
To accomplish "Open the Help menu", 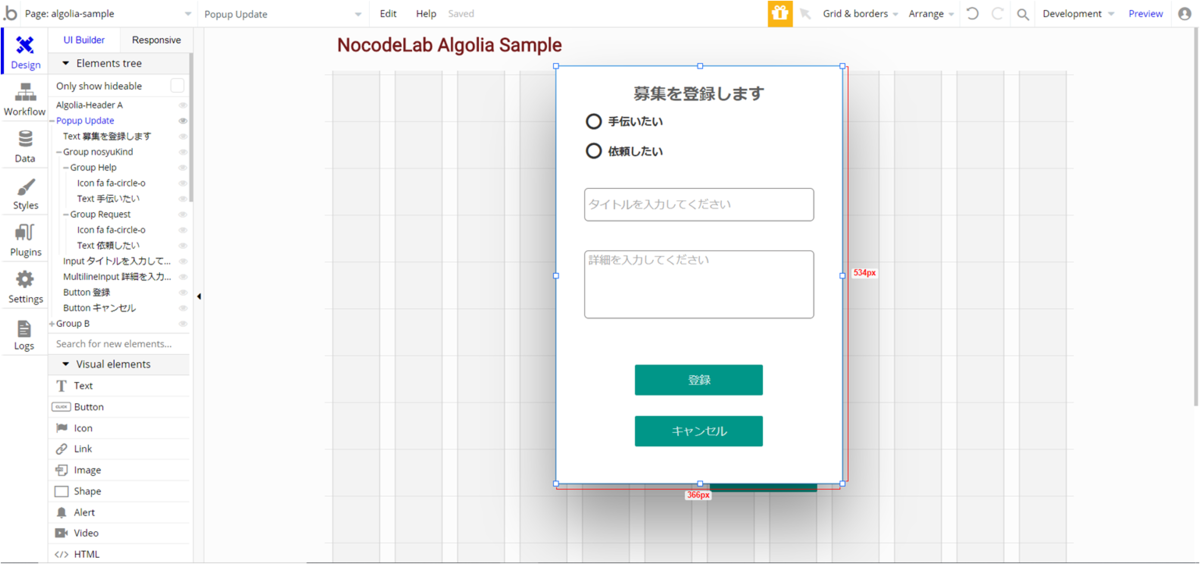I will (426, 14).
